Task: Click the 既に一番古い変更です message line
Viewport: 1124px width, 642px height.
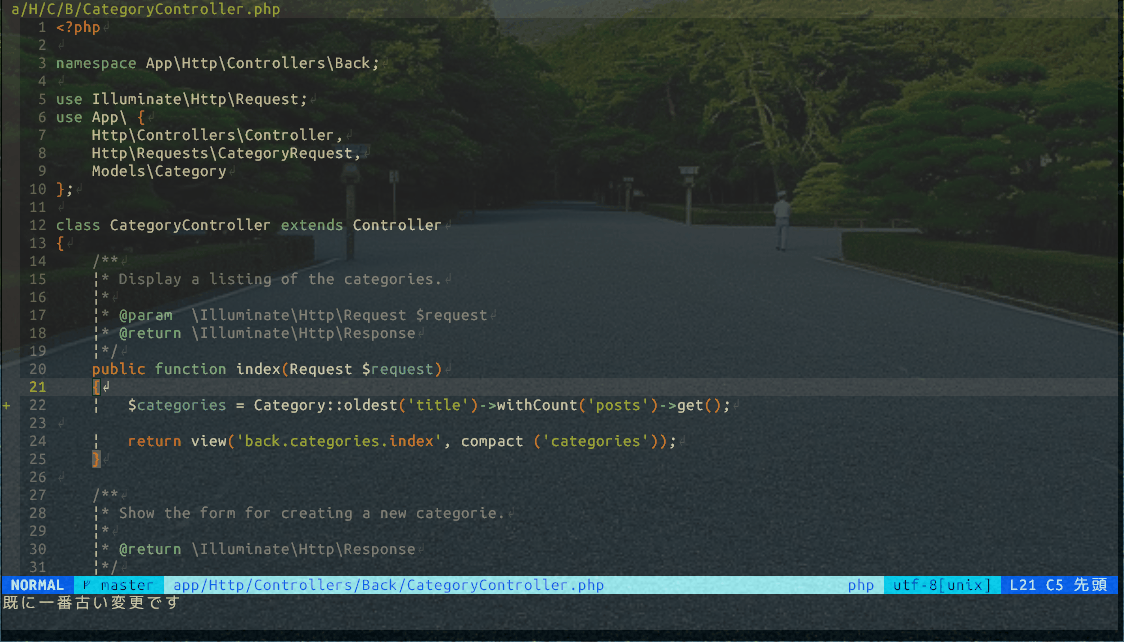Action: pyautogui.click(x=88, y=603)
